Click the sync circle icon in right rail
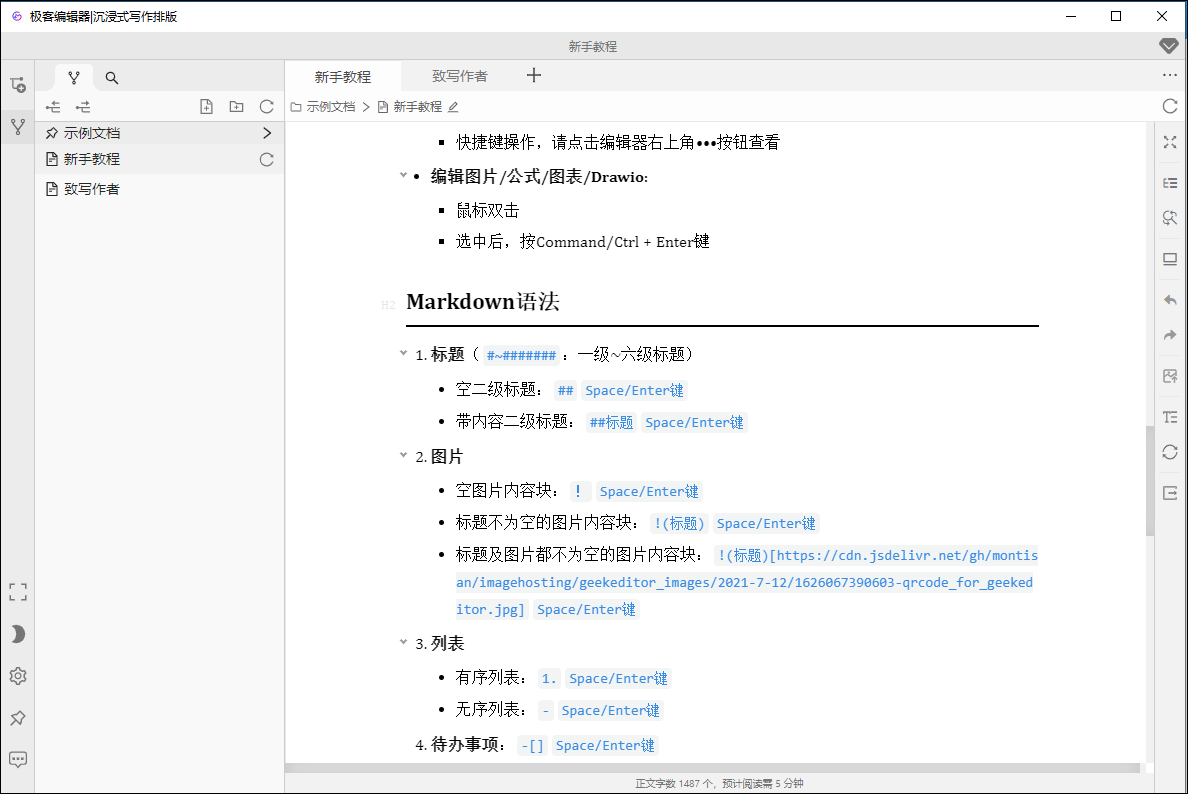Viewport: 1188px width, 794px height. [x=1170, y=452]
